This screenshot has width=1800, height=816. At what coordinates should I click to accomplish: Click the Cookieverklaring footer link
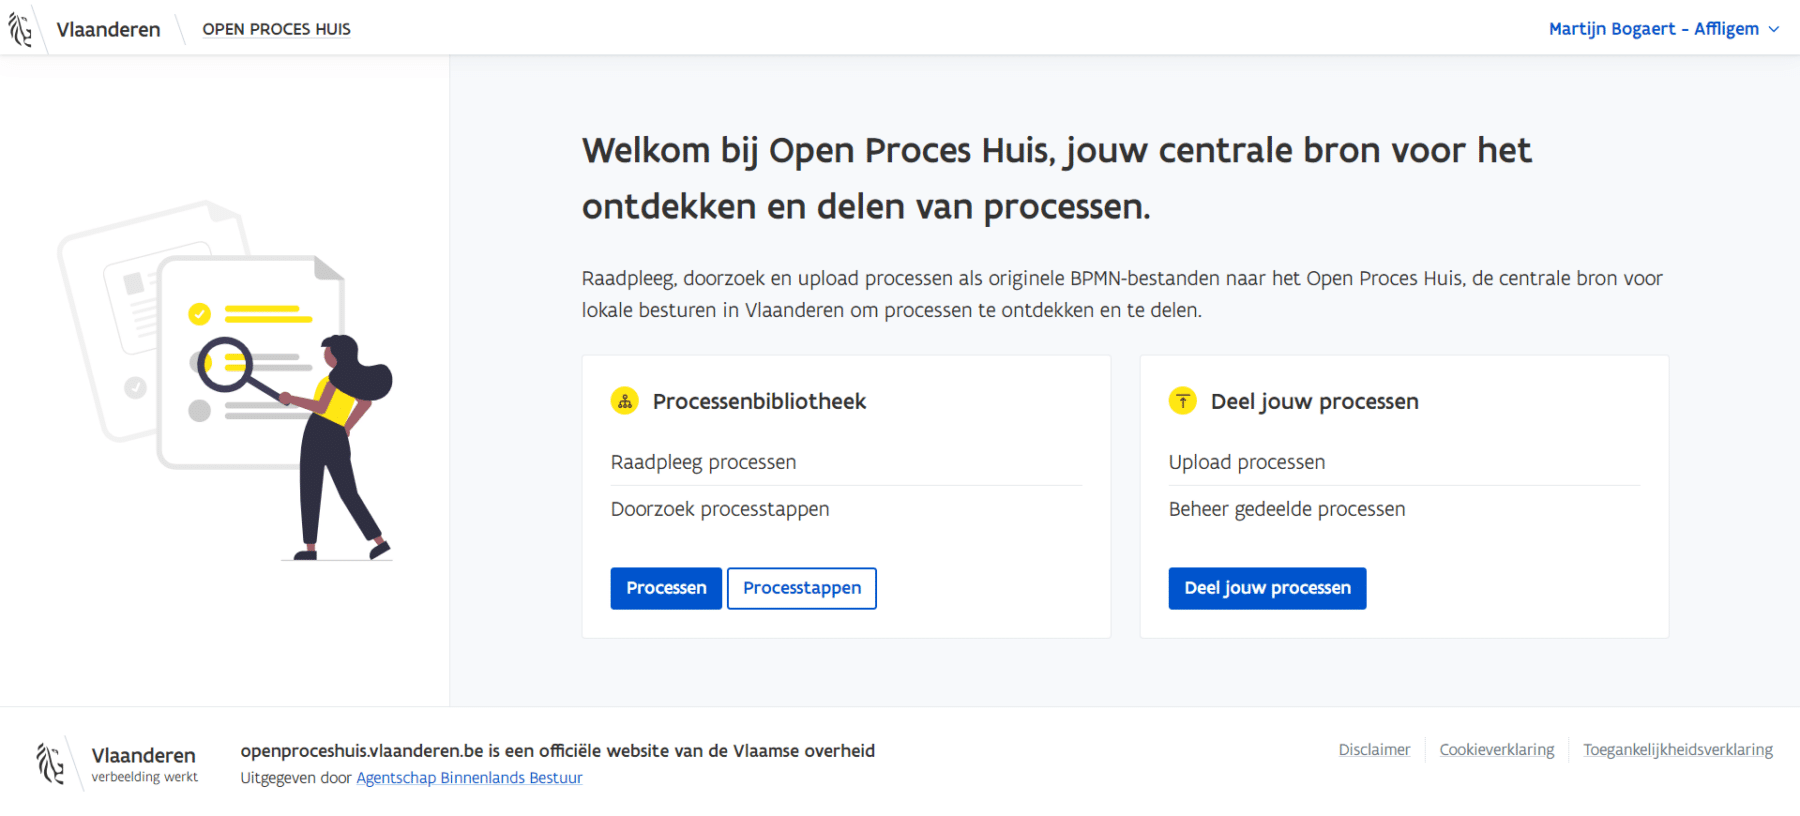pyautogui.click(x=1496, y=749)
